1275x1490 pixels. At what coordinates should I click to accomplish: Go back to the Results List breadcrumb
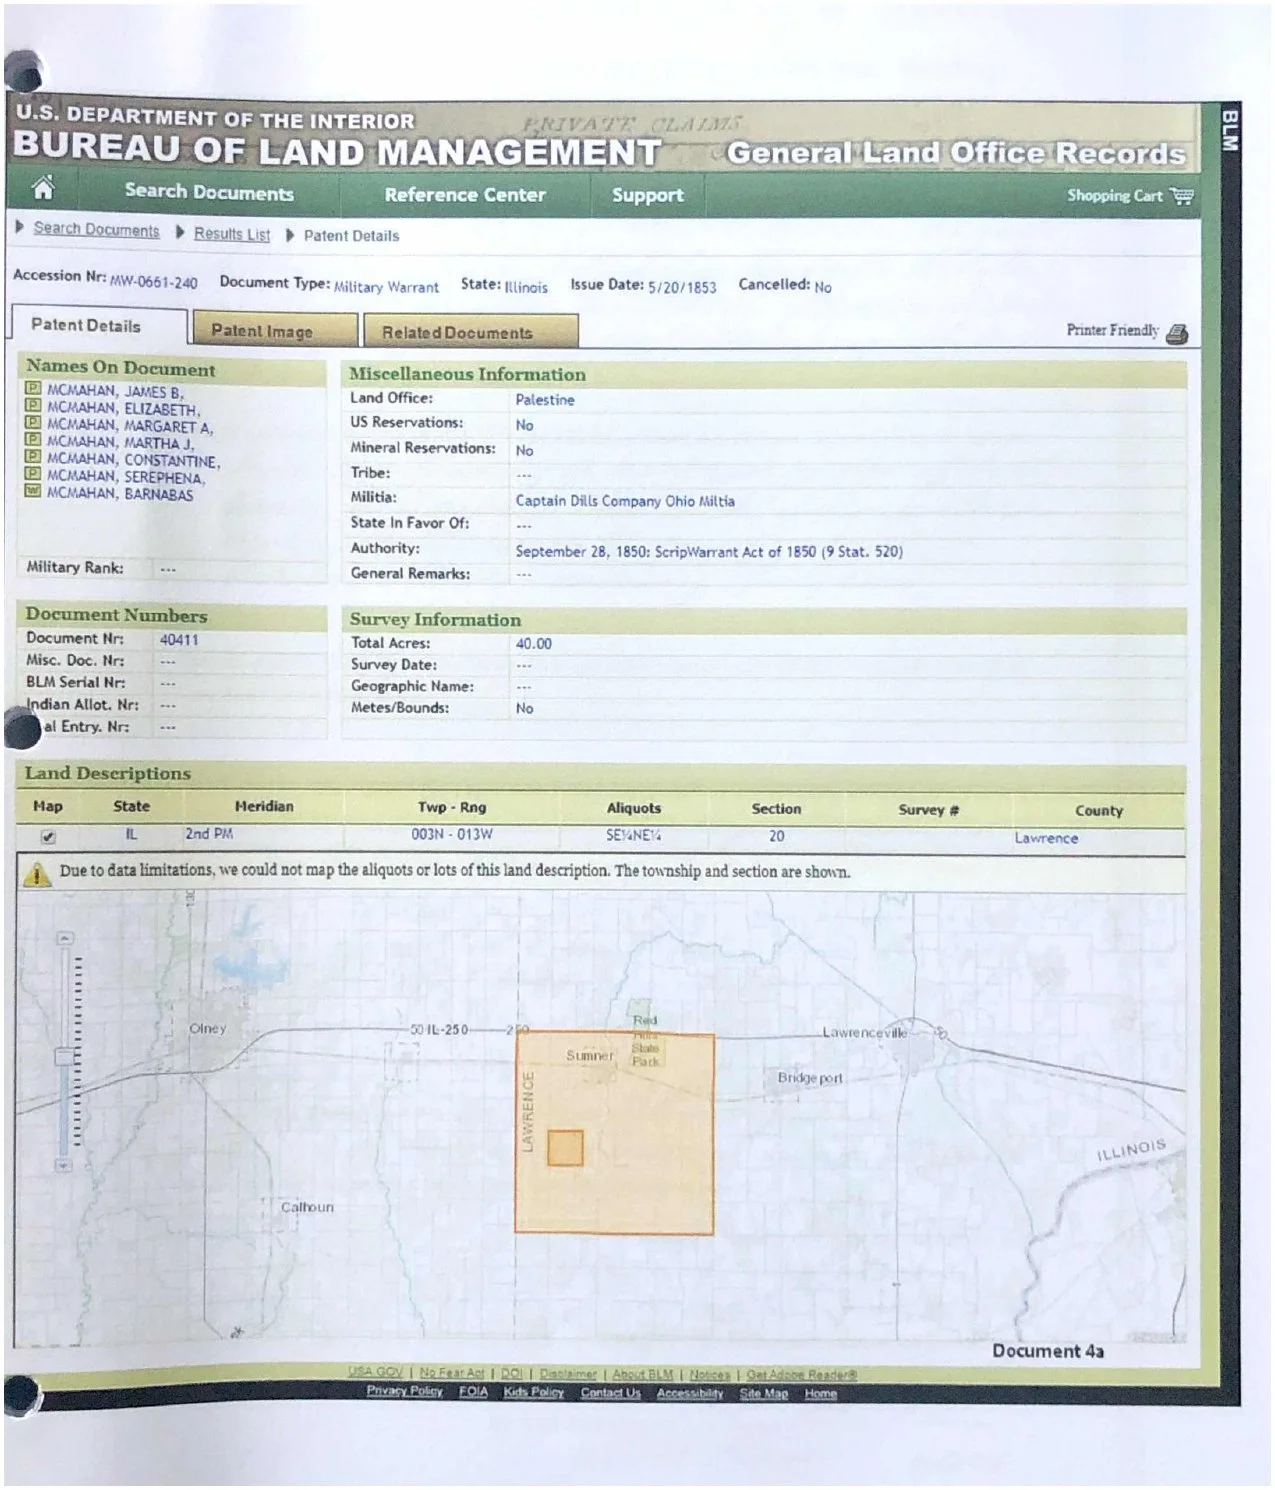(232, 234)
